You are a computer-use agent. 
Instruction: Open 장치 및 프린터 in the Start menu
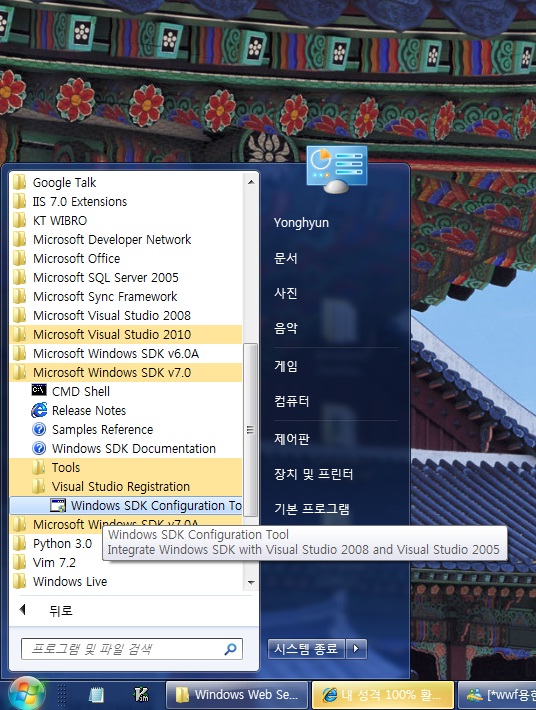tap(313, 474)
